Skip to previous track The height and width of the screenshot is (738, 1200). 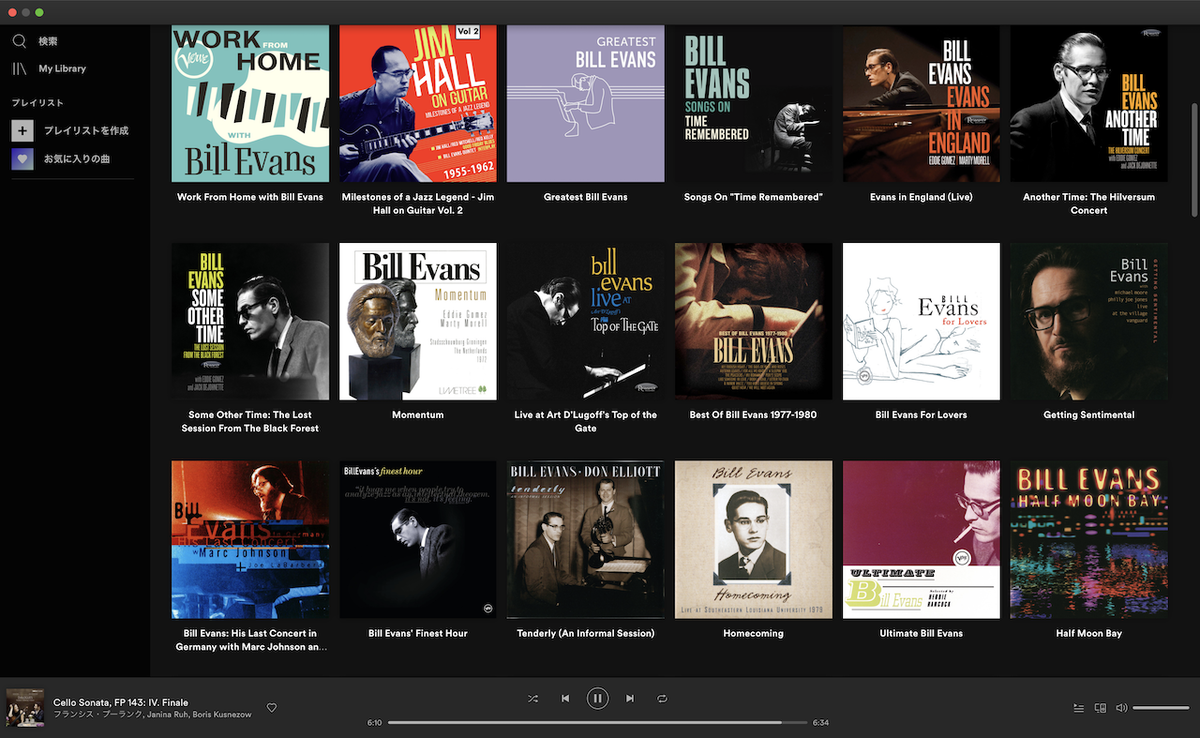point(565,698)
